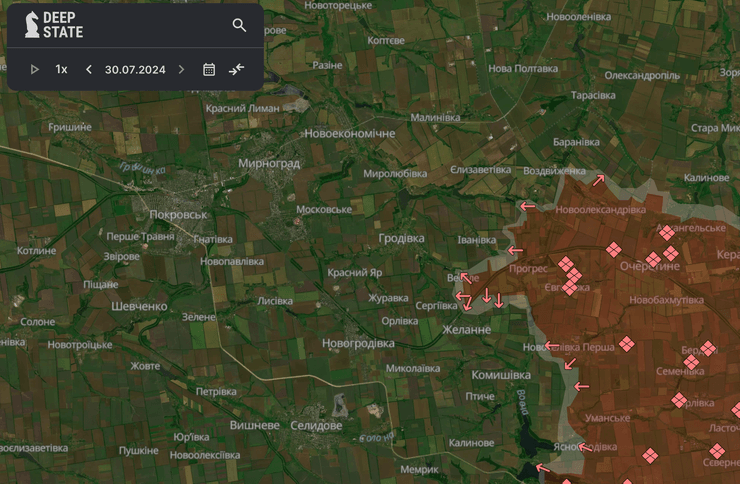Click the DeepState knight logo

(x=33, y=25)
